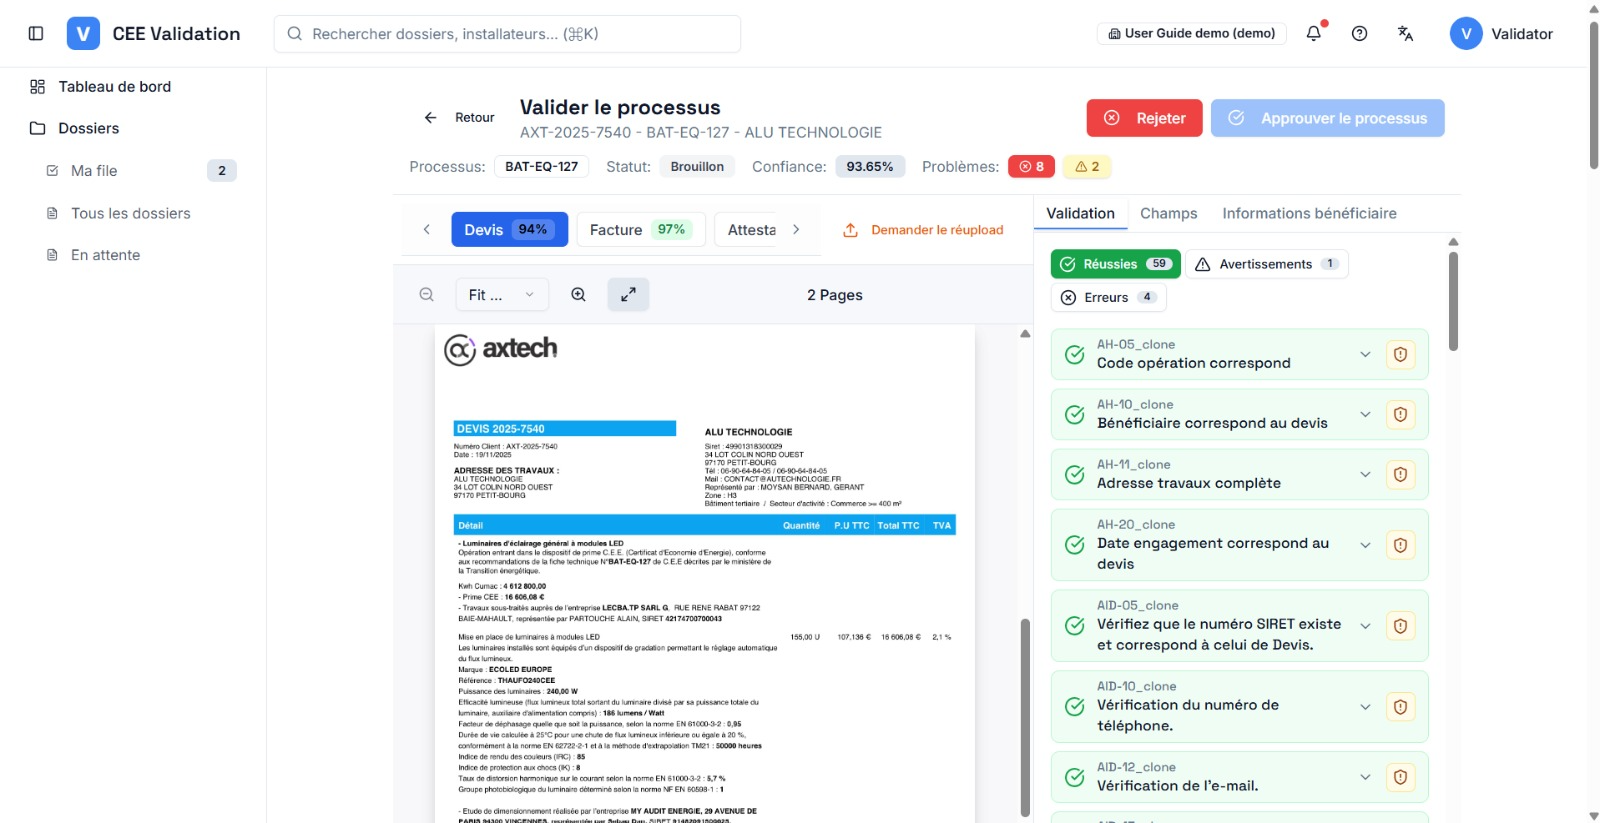Open the Fit zoom dropdown
The width and height of the screenshot is (1600, 823).
point(502,295)
